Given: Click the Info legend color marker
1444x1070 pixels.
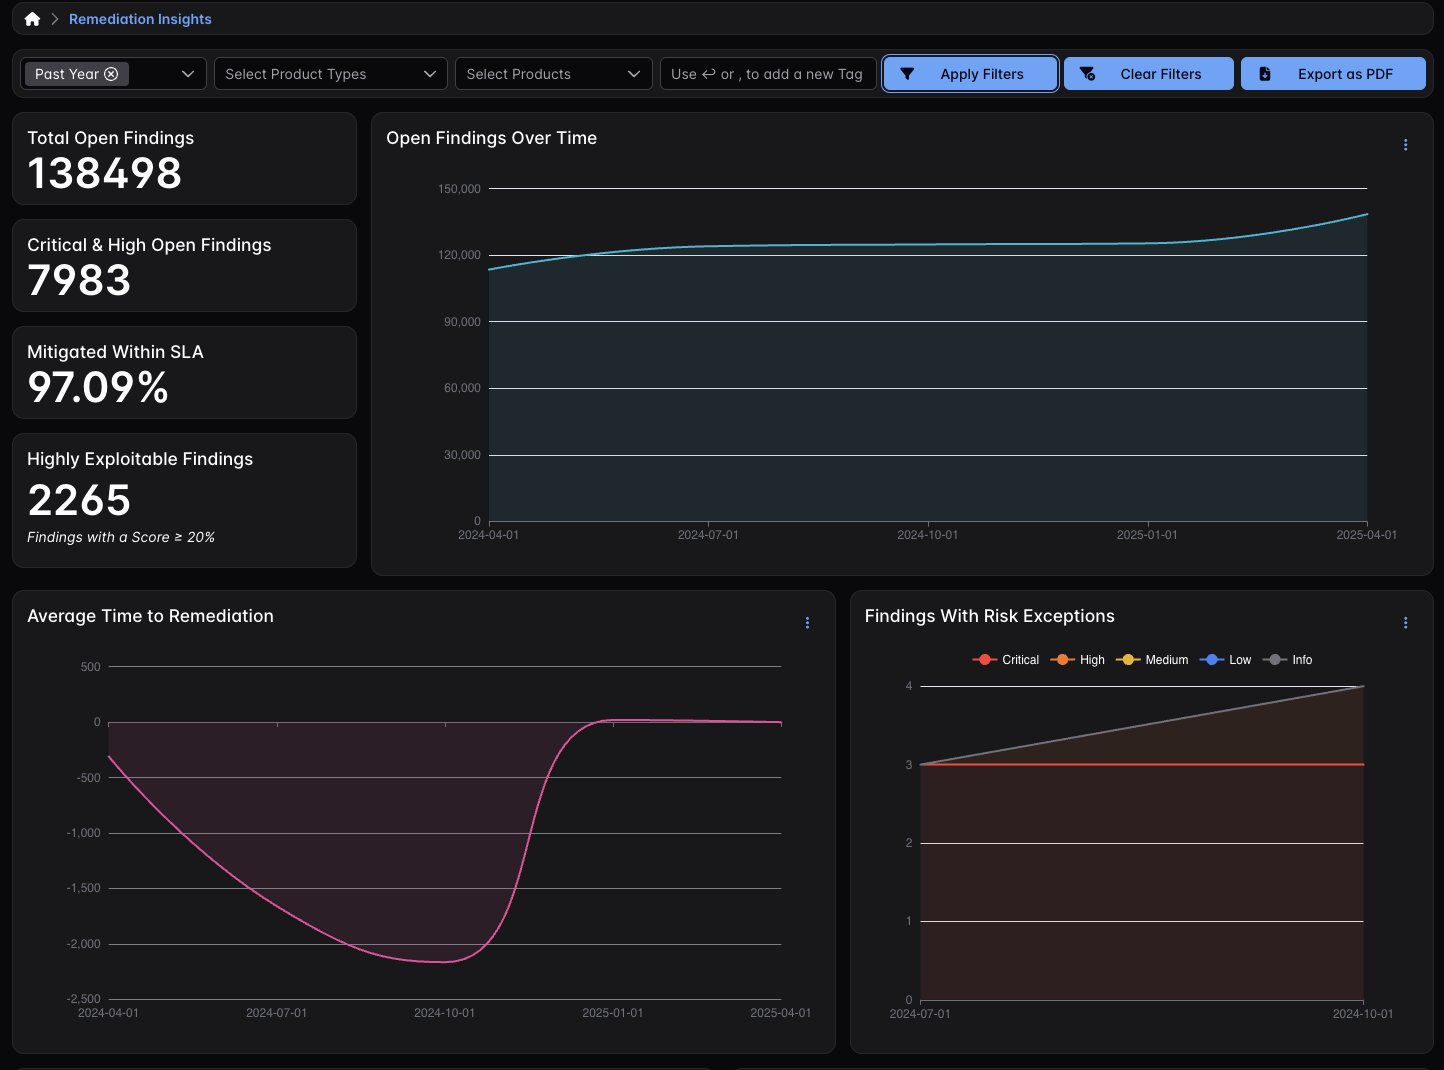Looking at the screenshot, I should tap(1275, 660).
